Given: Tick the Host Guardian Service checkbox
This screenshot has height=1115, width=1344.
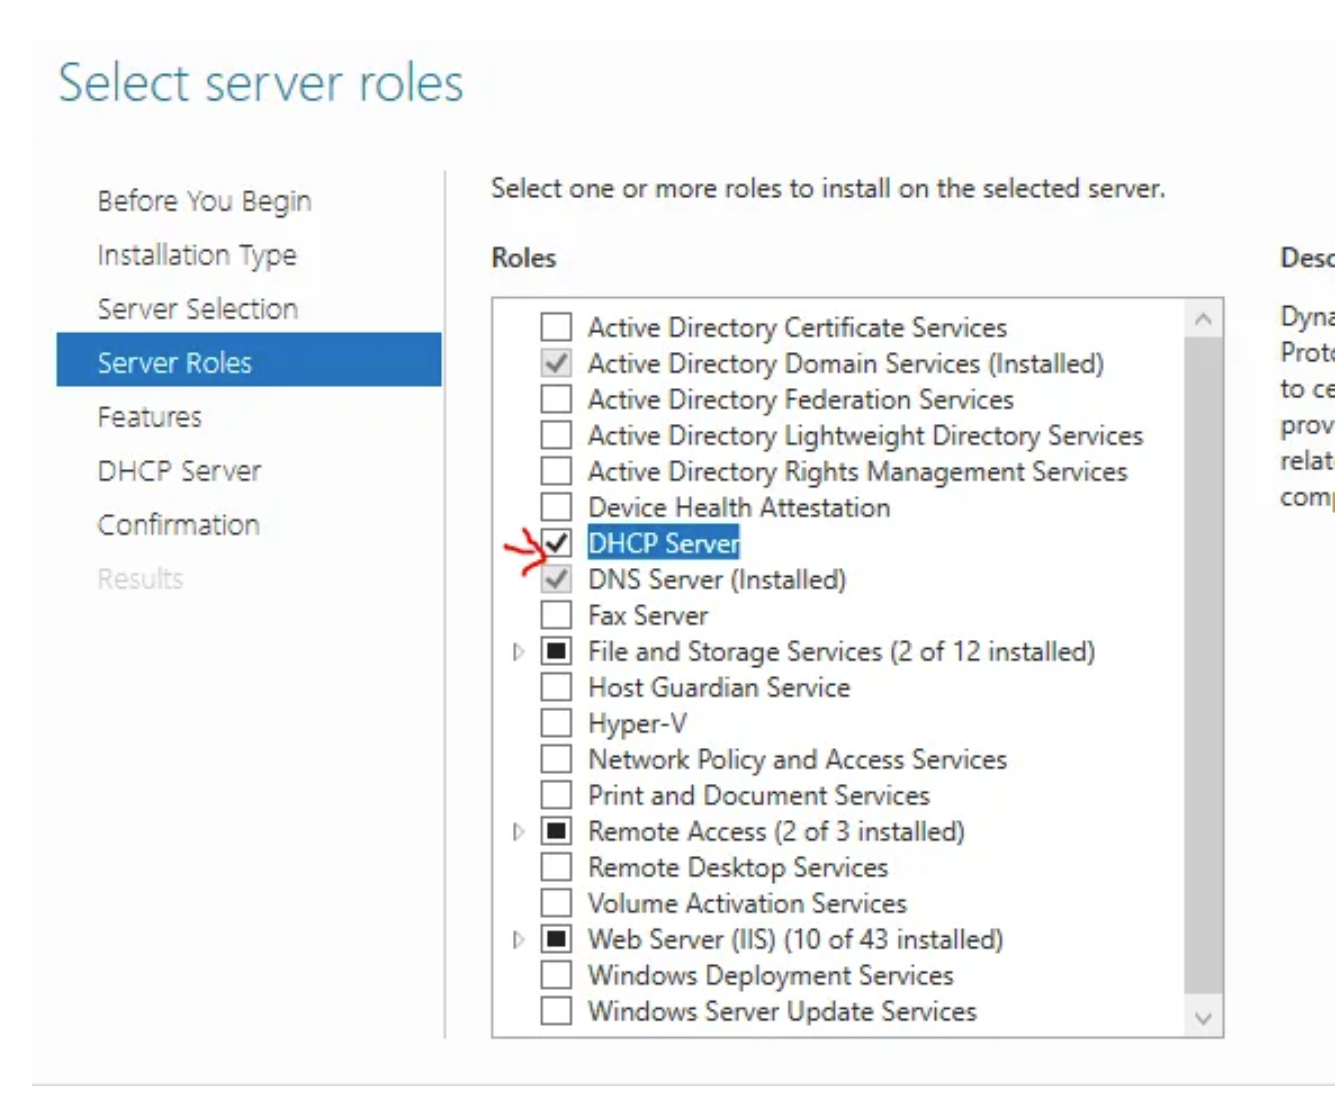Looking at the screenshot, I should [556, 687].
